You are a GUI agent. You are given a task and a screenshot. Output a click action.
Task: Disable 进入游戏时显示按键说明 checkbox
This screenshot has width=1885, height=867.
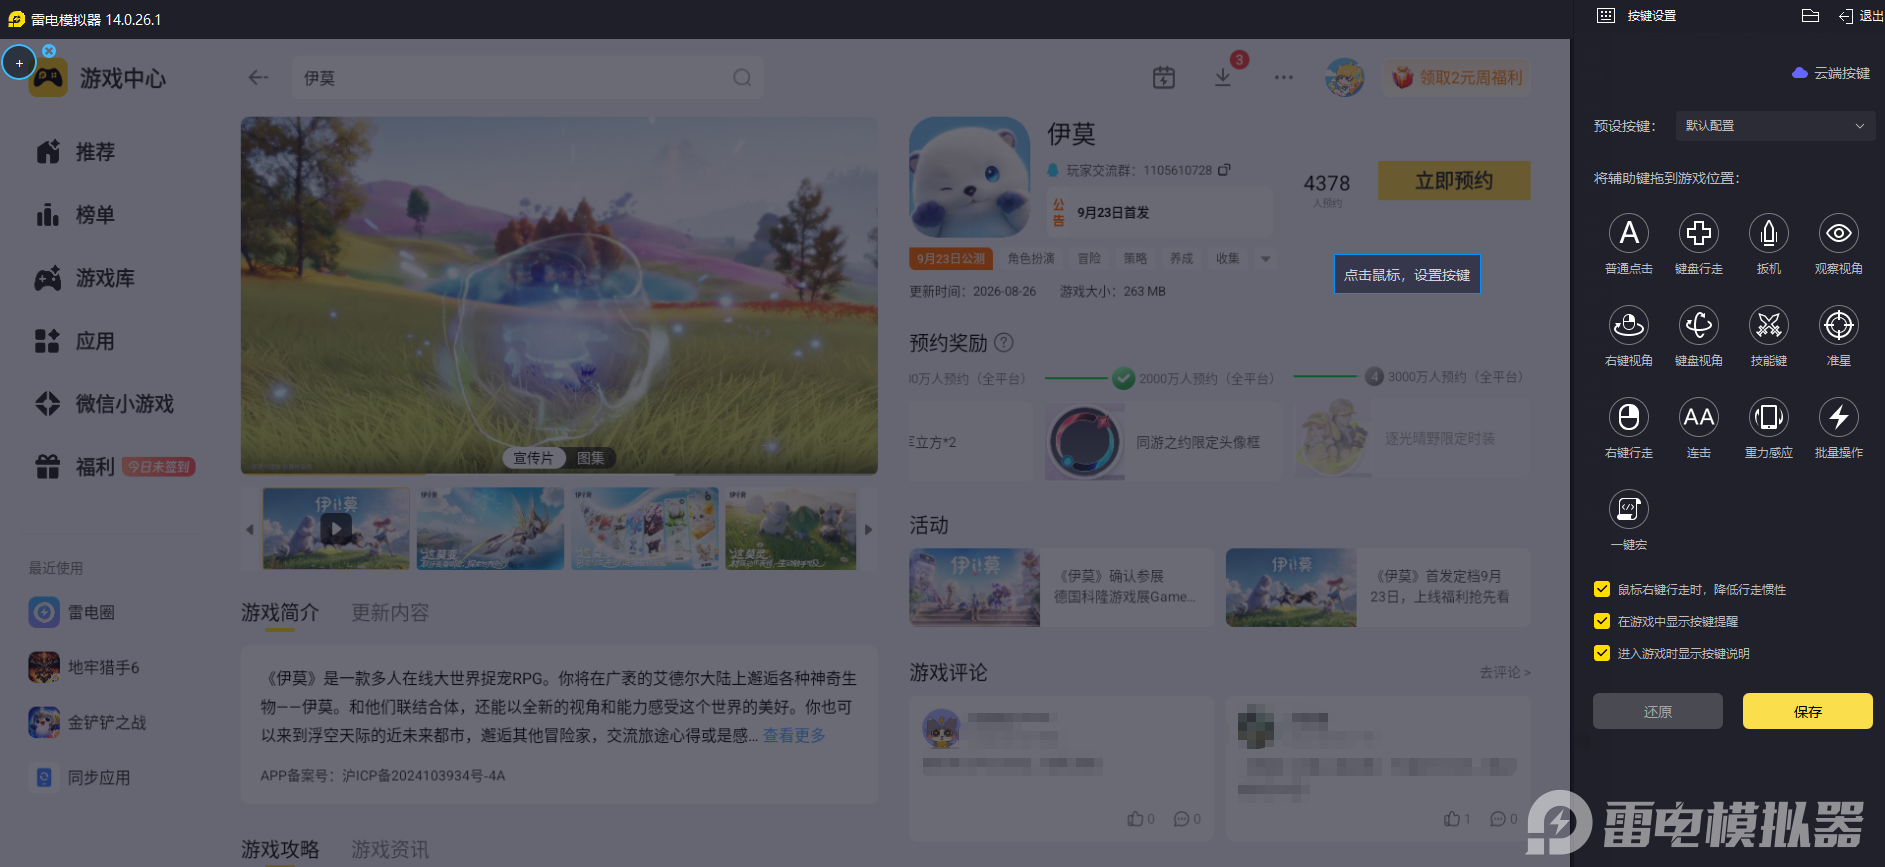coord(1602,653)
